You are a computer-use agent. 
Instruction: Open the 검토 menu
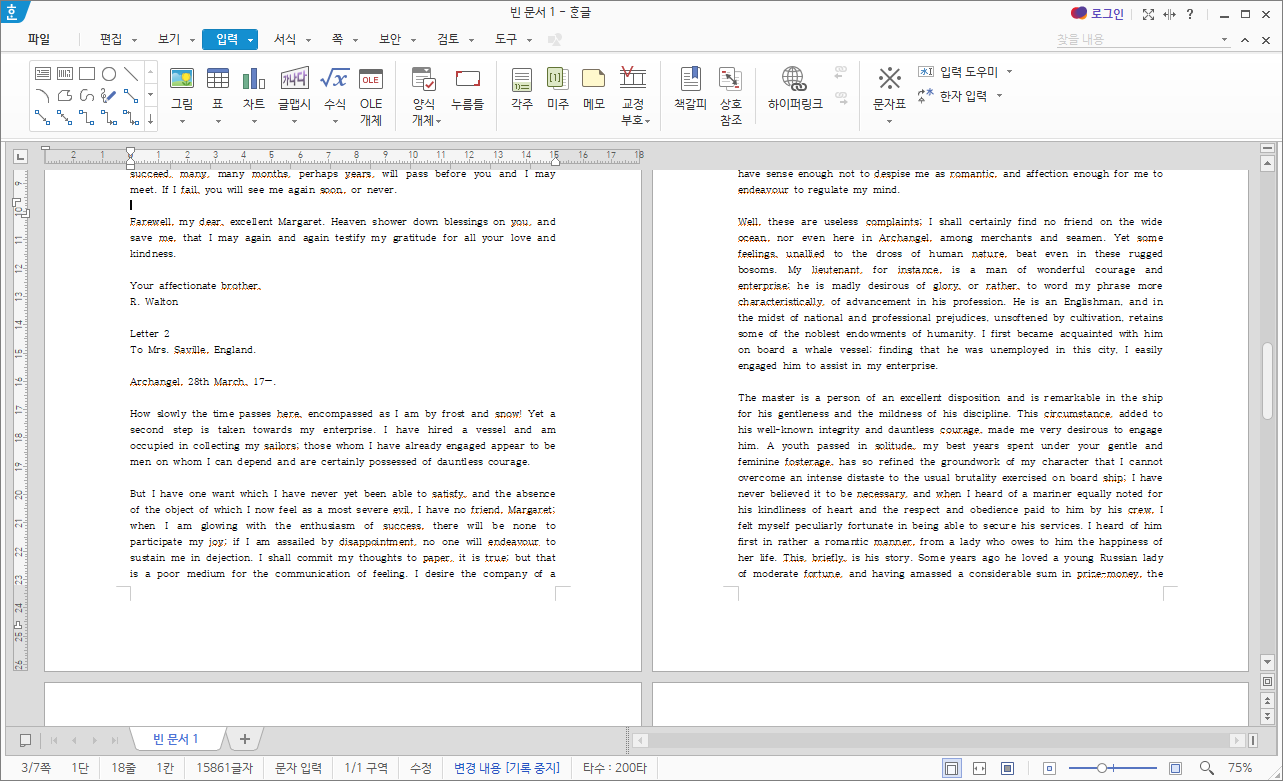pyautogui.click(x=448, y=39)
